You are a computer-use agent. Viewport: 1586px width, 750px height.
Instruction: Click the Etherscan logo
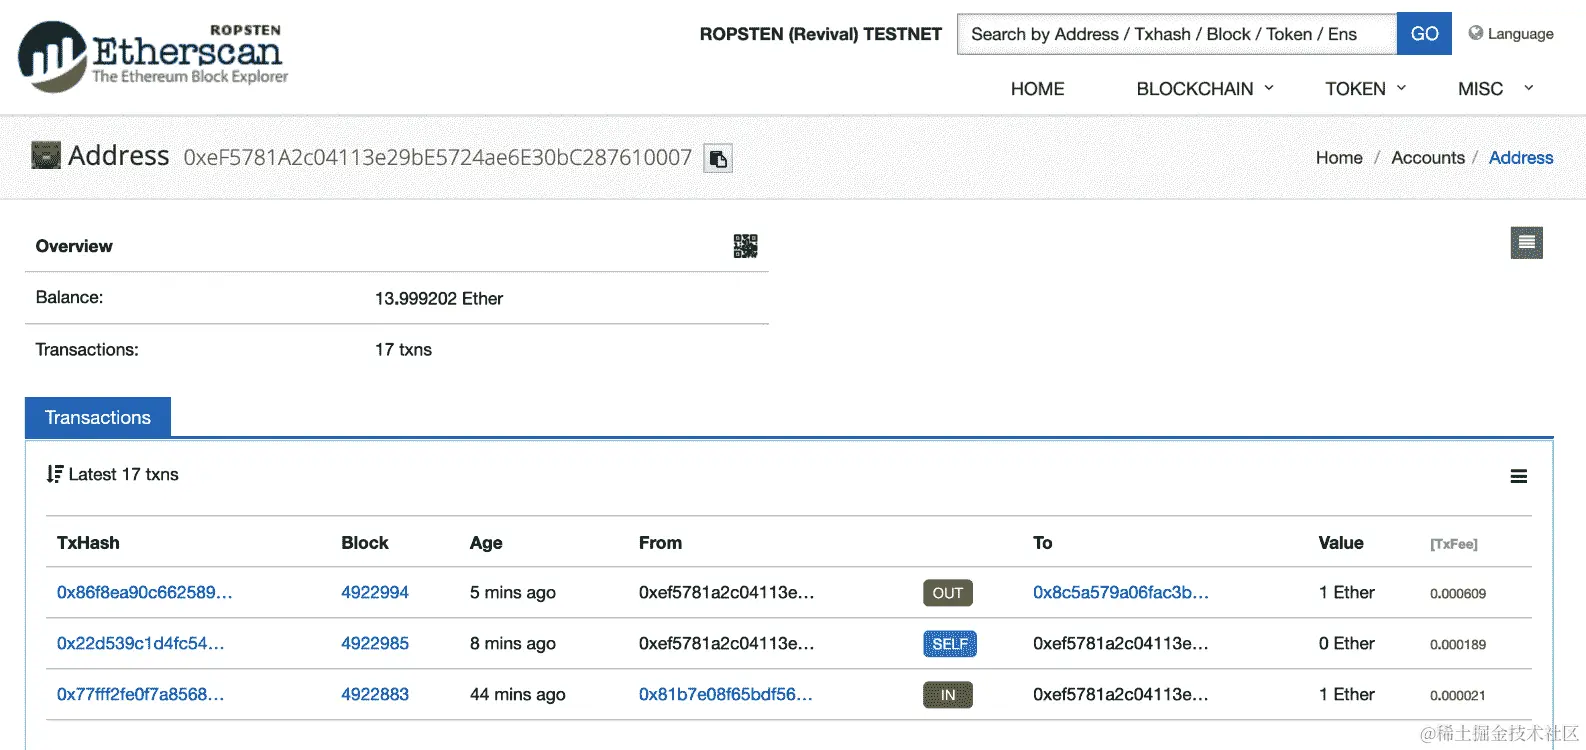point(153,56)
